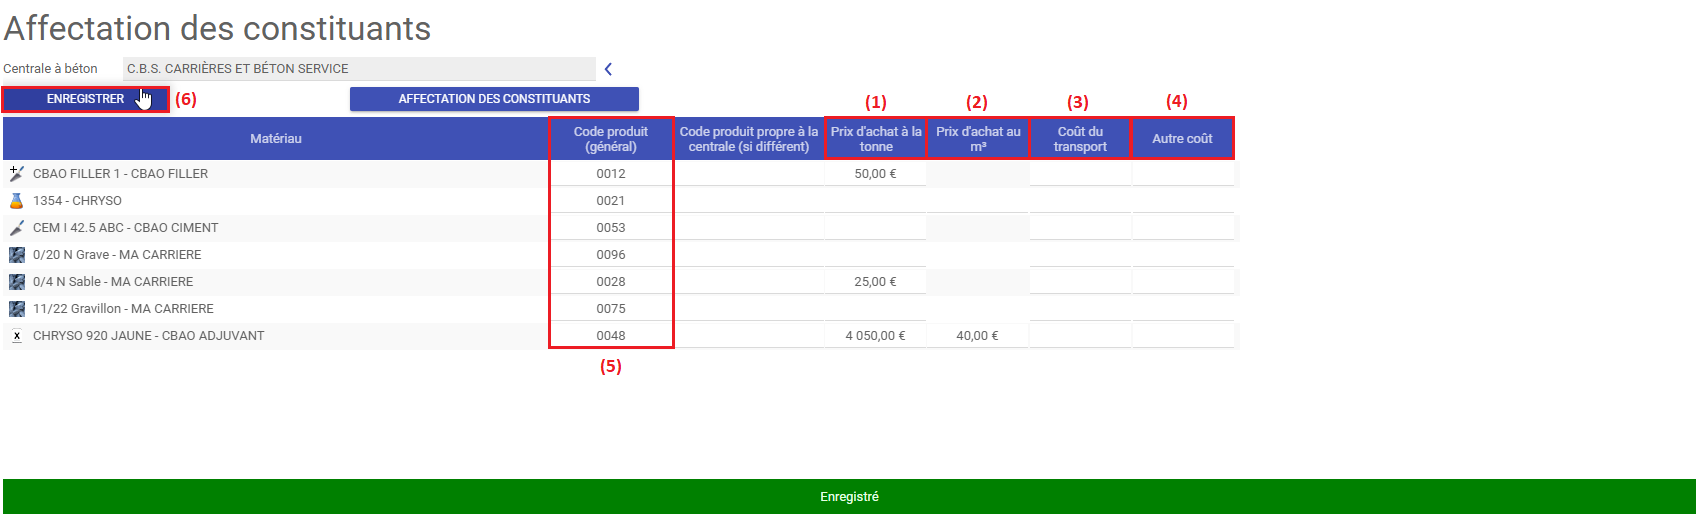Click Autre coût cell for CBAO FILLER 1
Screen dimensions: 1697x521
(x=1183, y=173)
